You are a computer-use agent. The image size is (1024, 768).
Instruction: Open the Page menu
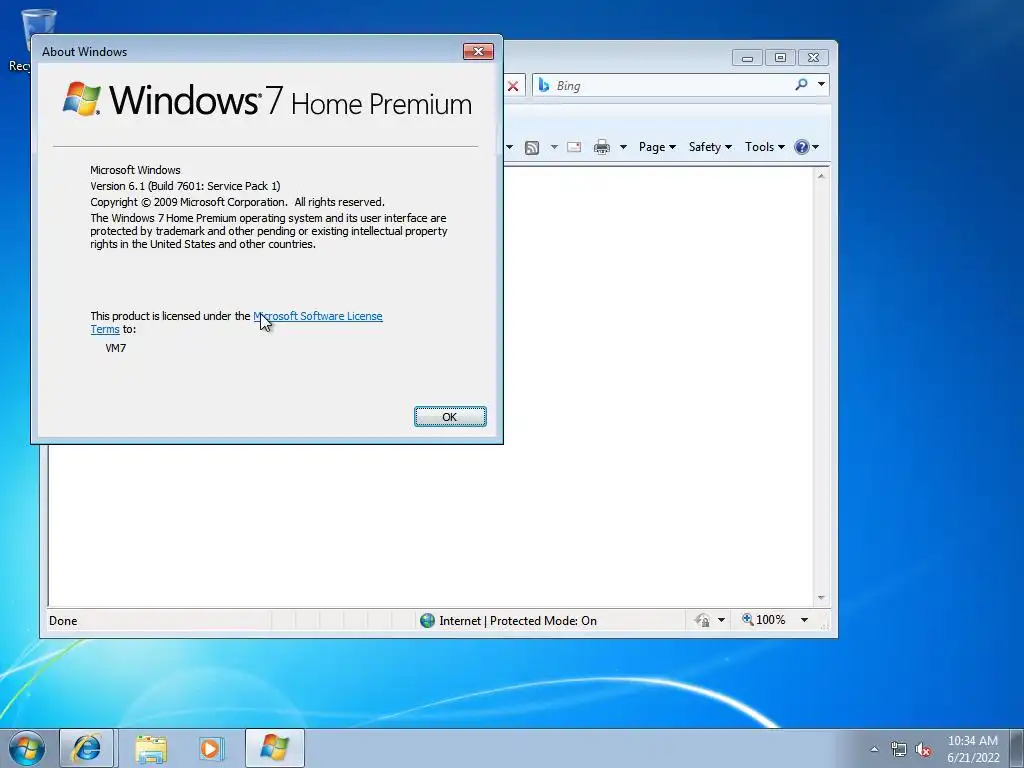657,147
